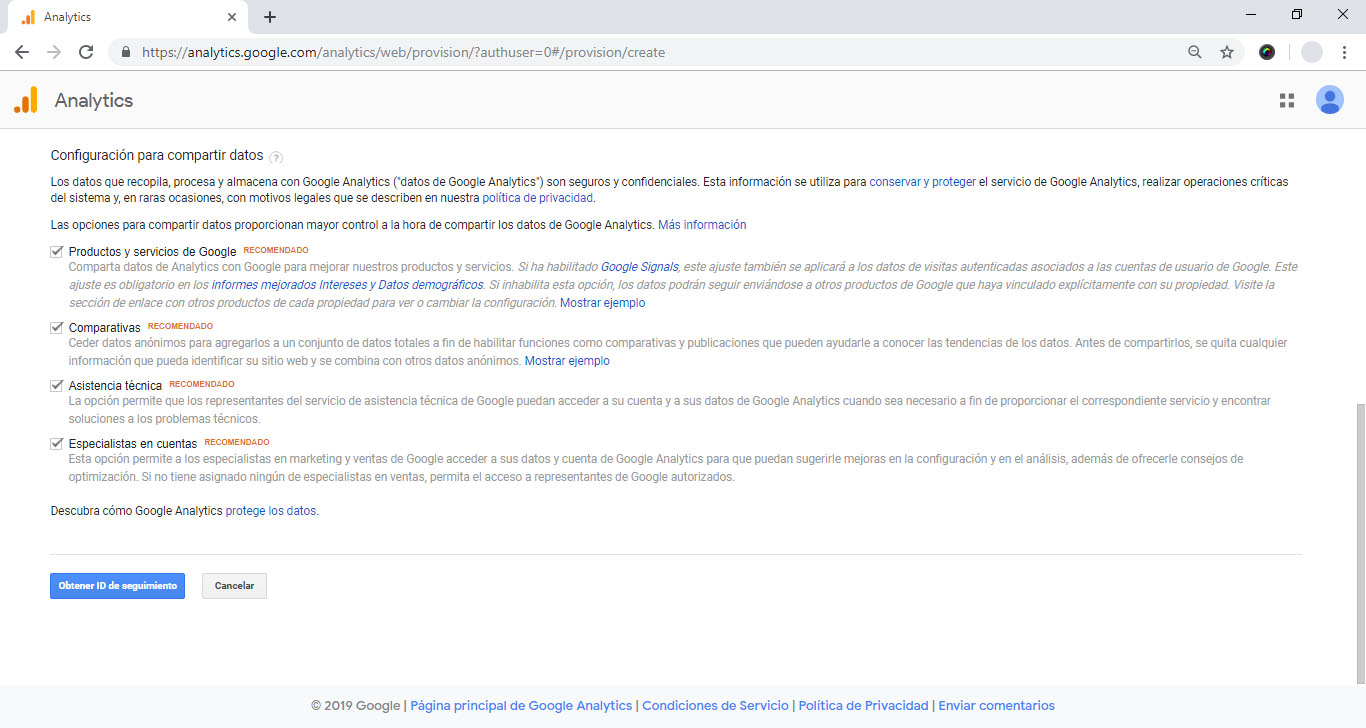Click the help icon beside Configuración para compartir datos
The width and height of the screenshot is (1366, 728).
276,157
